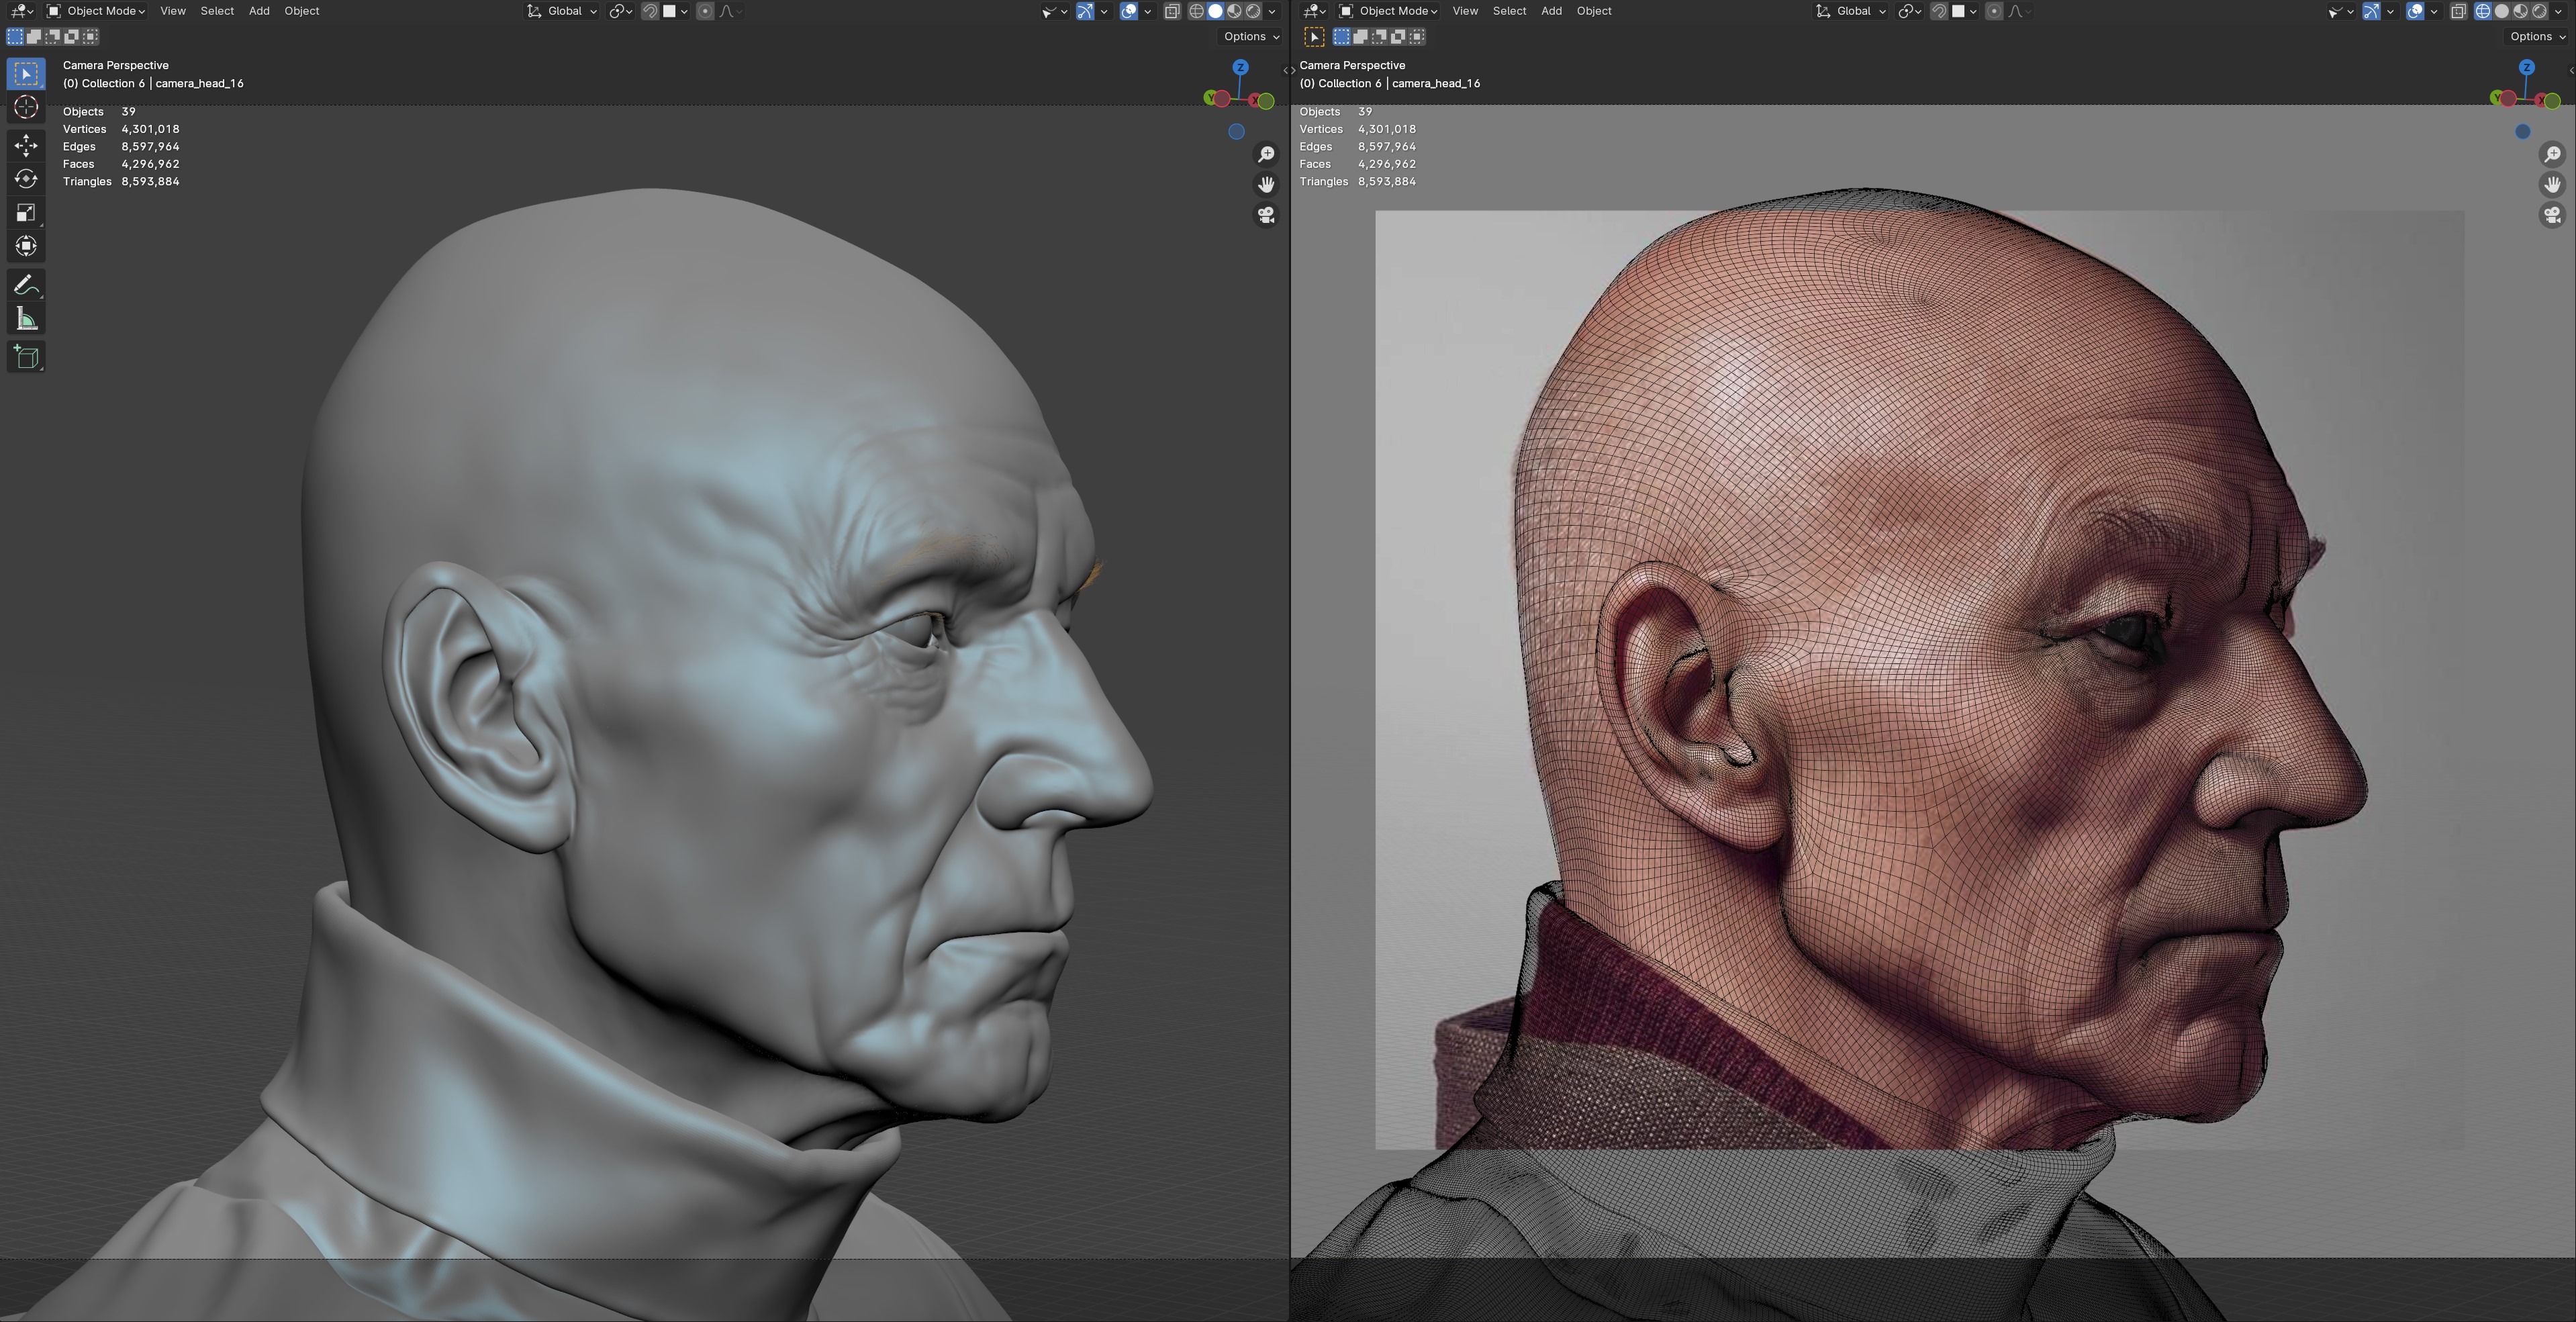Image resolution: width=2576 pixels, height=1322 pixels.
Task: Toggle X-ray mode in right viewport header
Action: tap(2458, 11)
